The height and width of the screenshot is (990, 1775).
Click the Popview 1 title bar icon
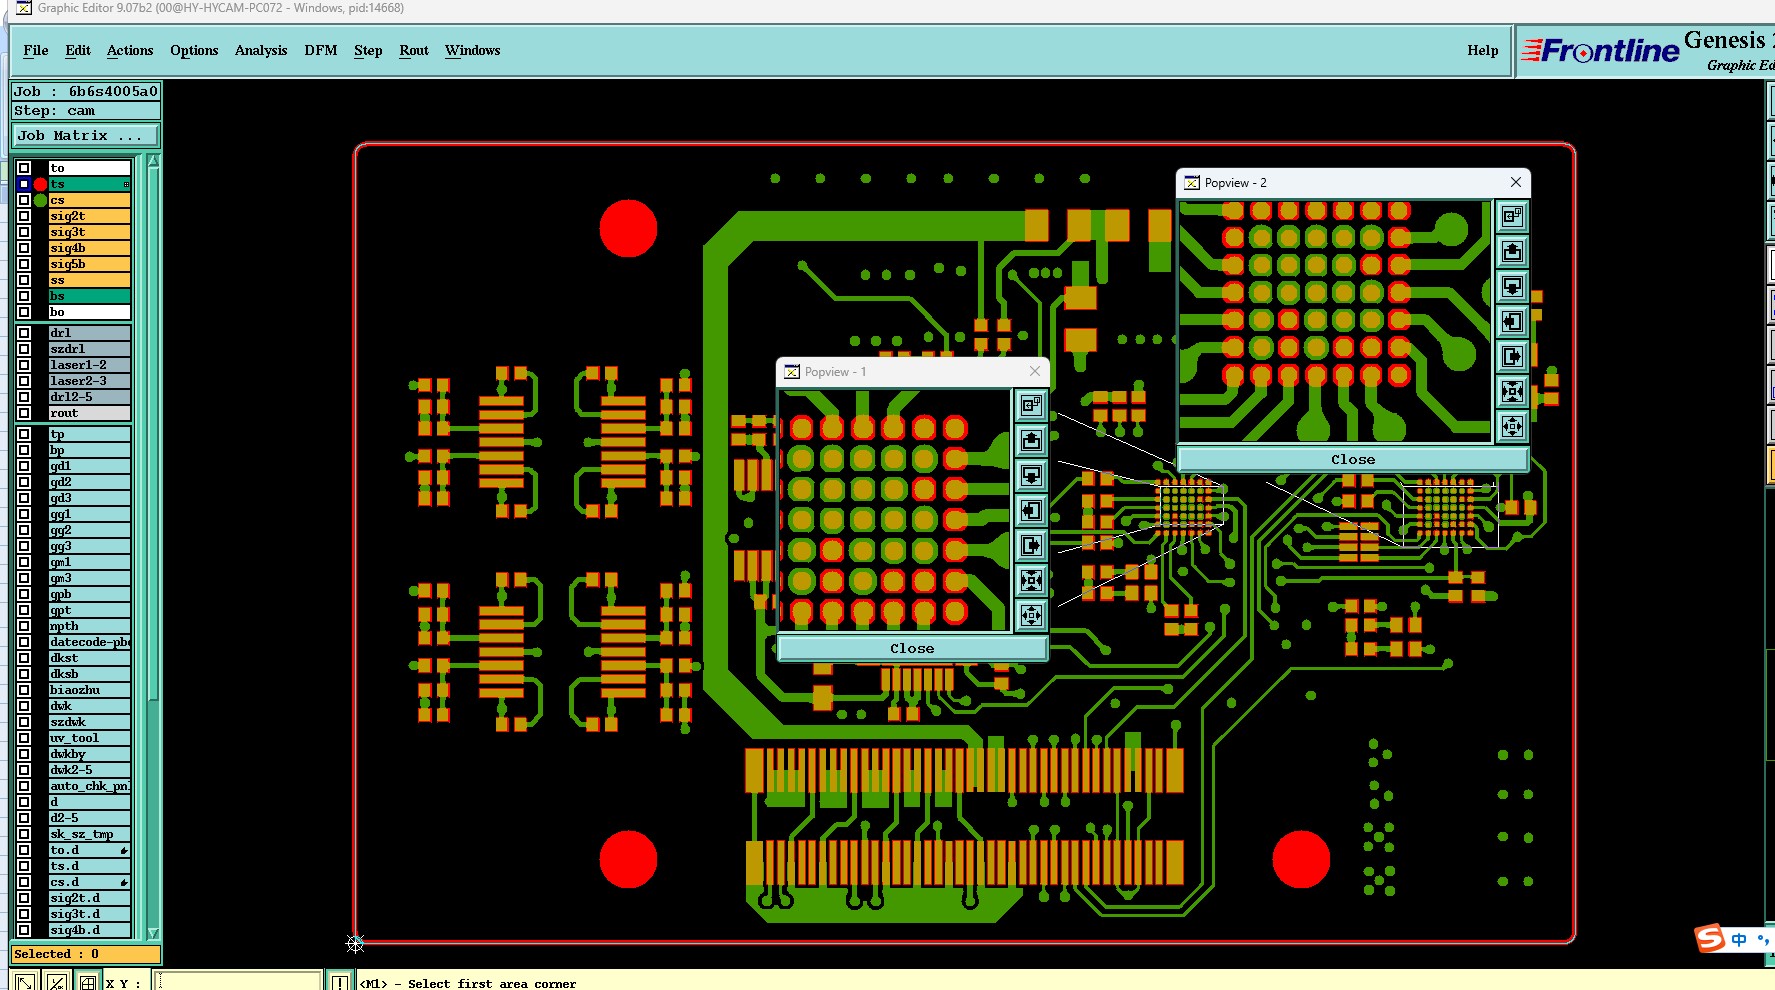click(792, 372)
